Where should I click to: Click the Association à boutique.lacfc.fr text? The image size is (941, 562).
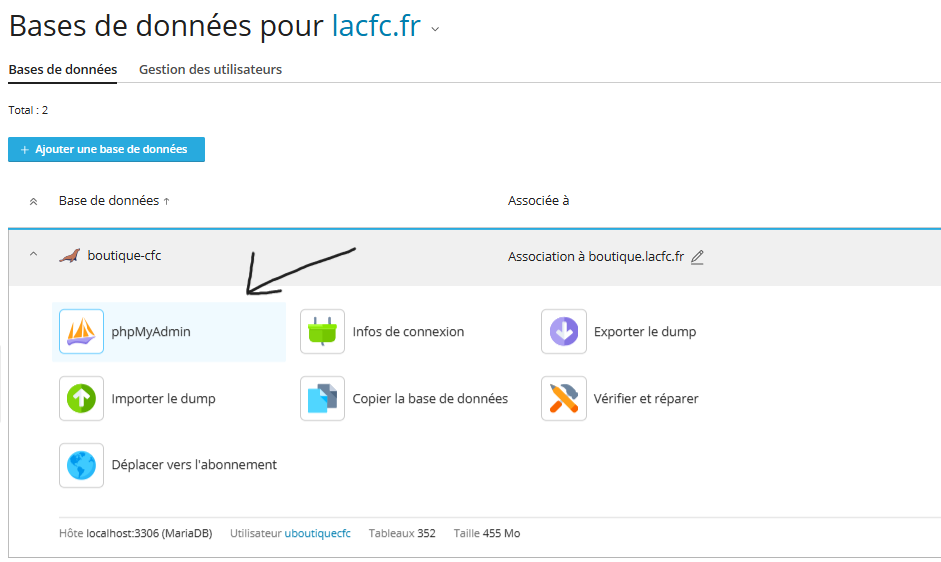pos(596,257)
